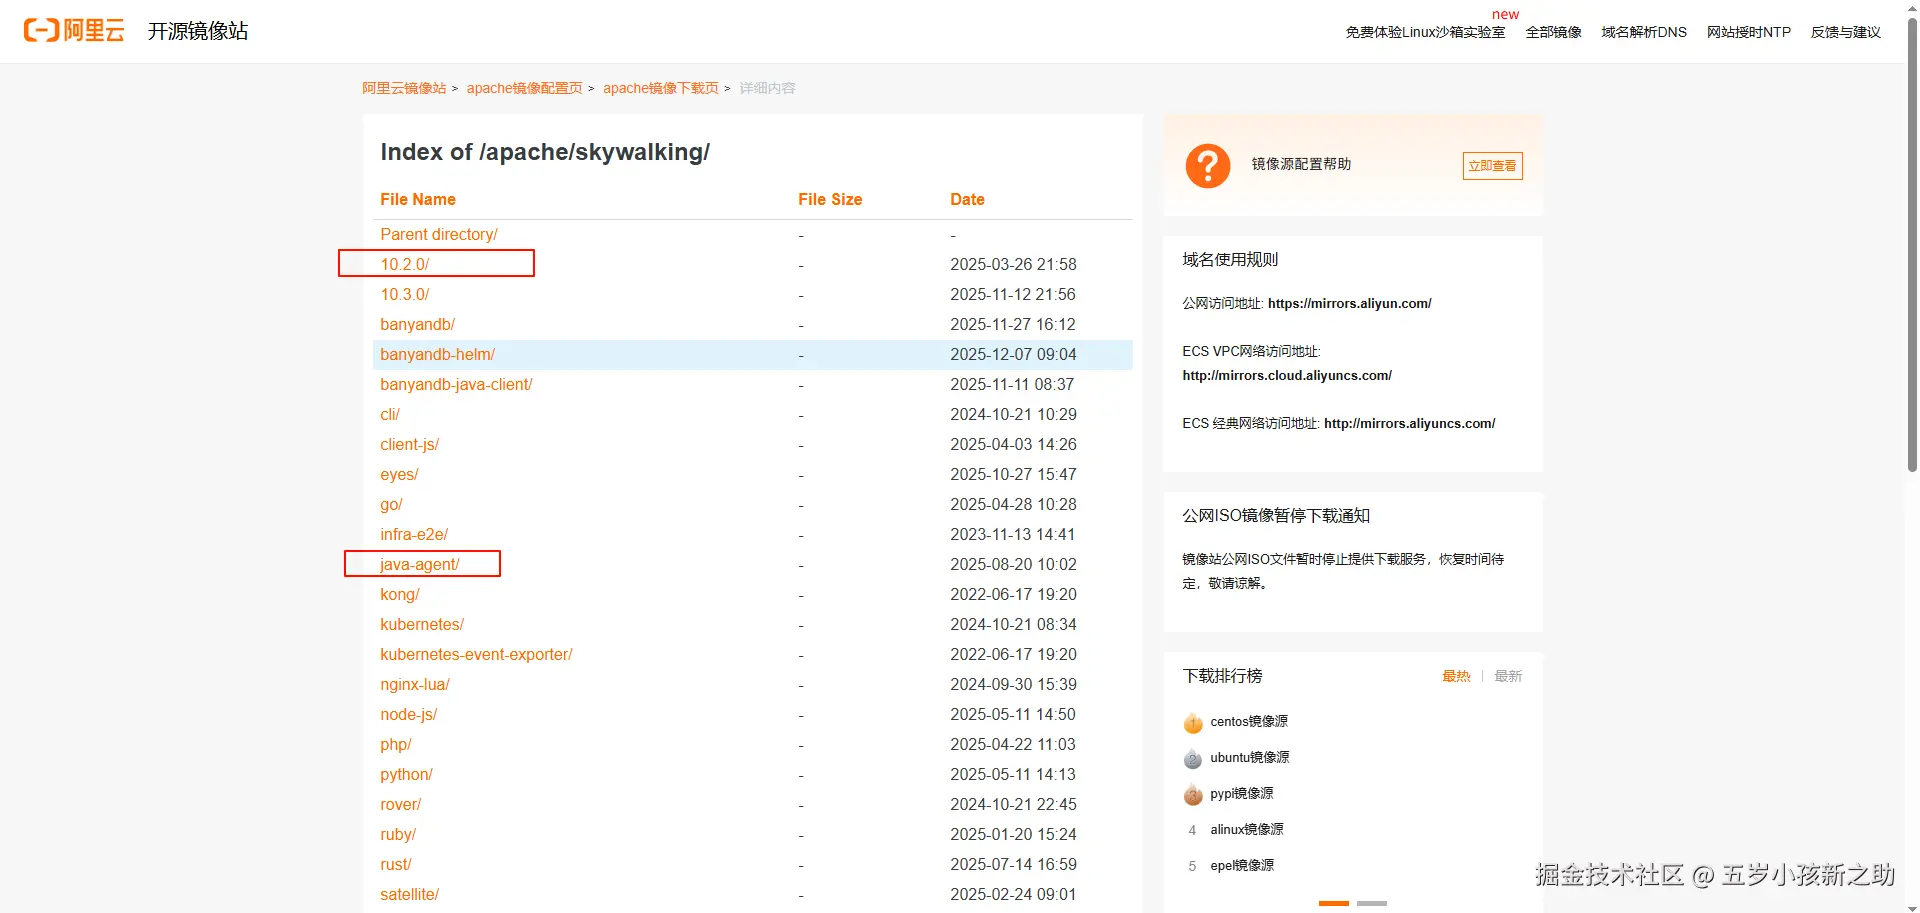Open the cli/ directory

(x=389, y=414)
